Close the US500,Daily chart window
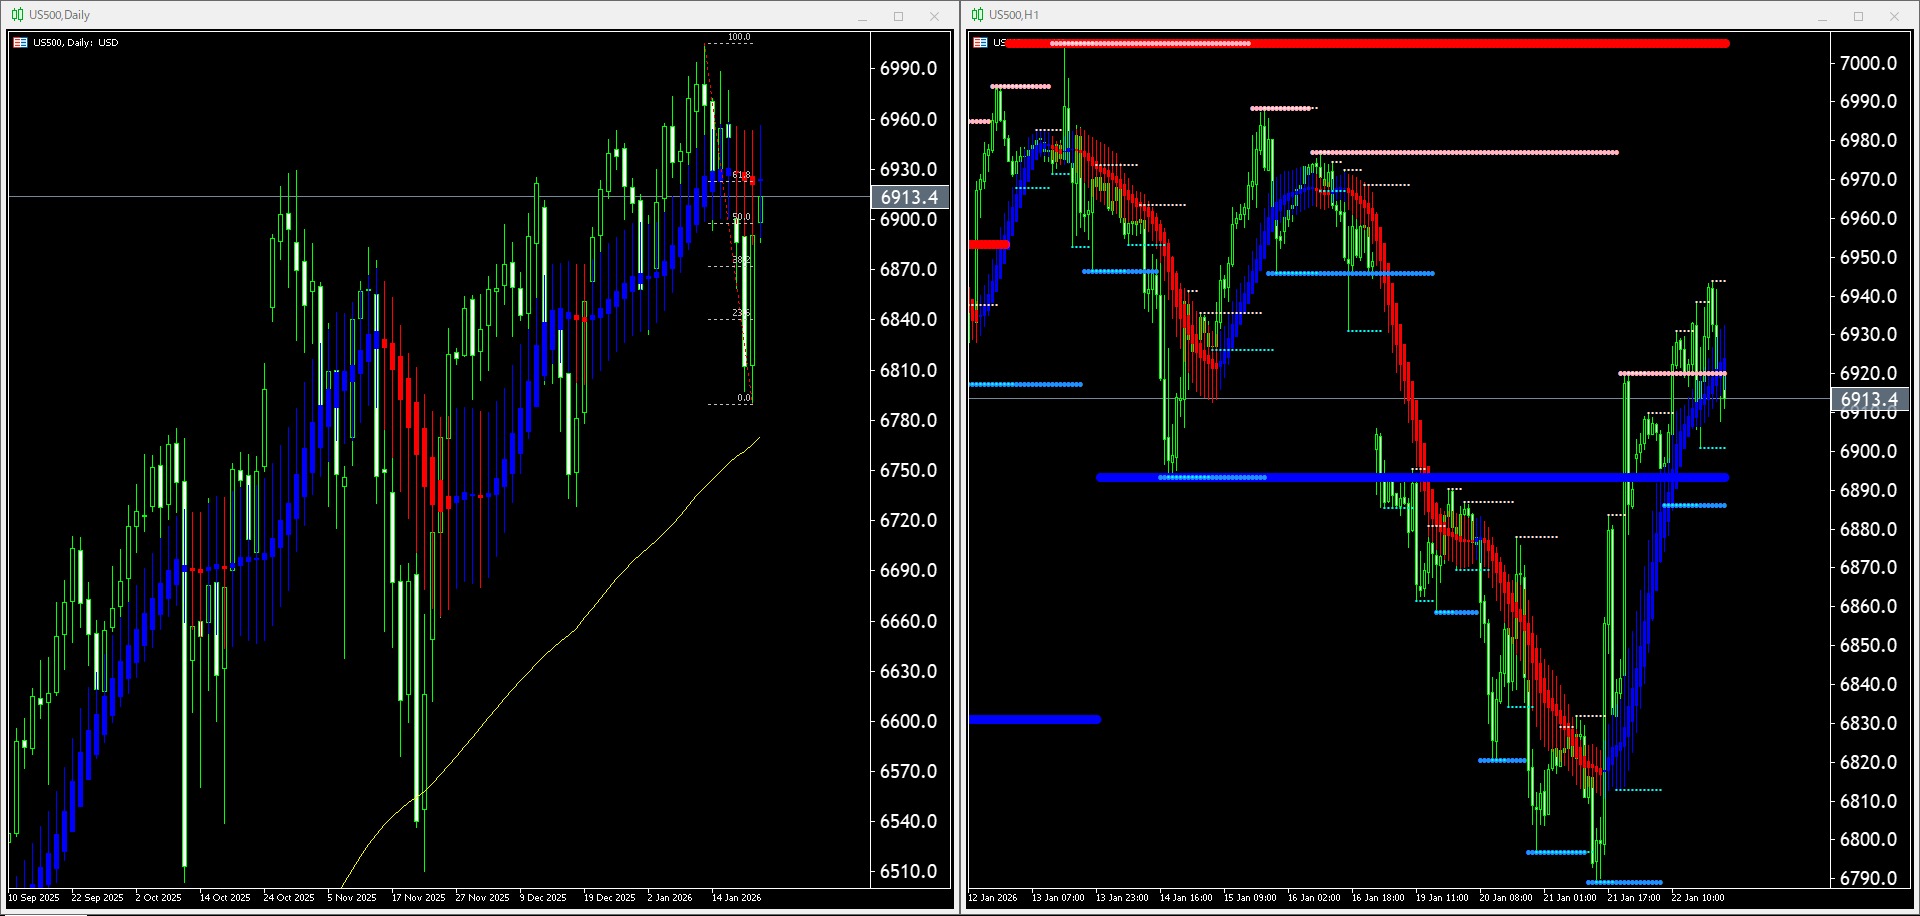 (x=934, y=16)
